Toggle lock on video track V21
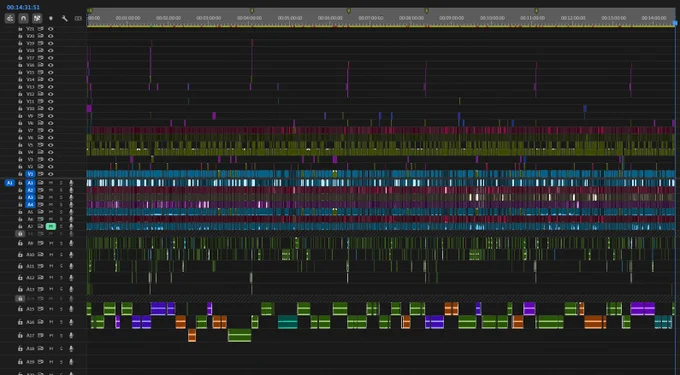680x375 pixels. [x=20, y=29]
